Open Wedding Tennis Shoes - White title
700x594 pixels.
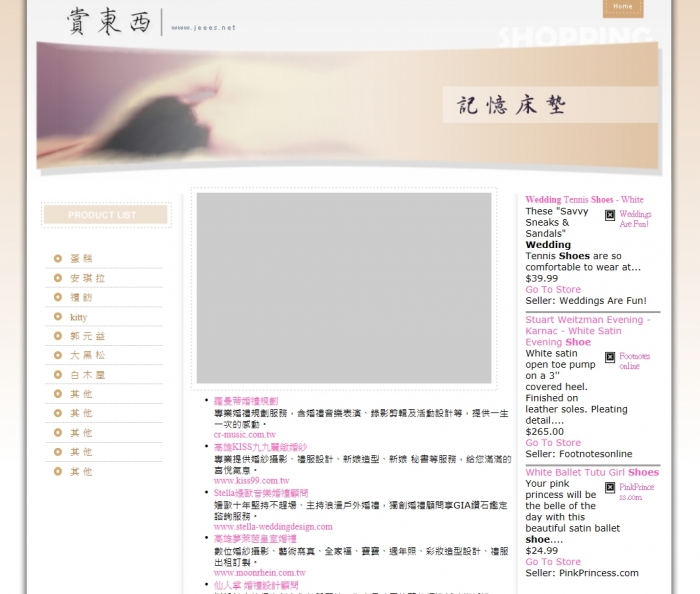[x=584, y=199]
